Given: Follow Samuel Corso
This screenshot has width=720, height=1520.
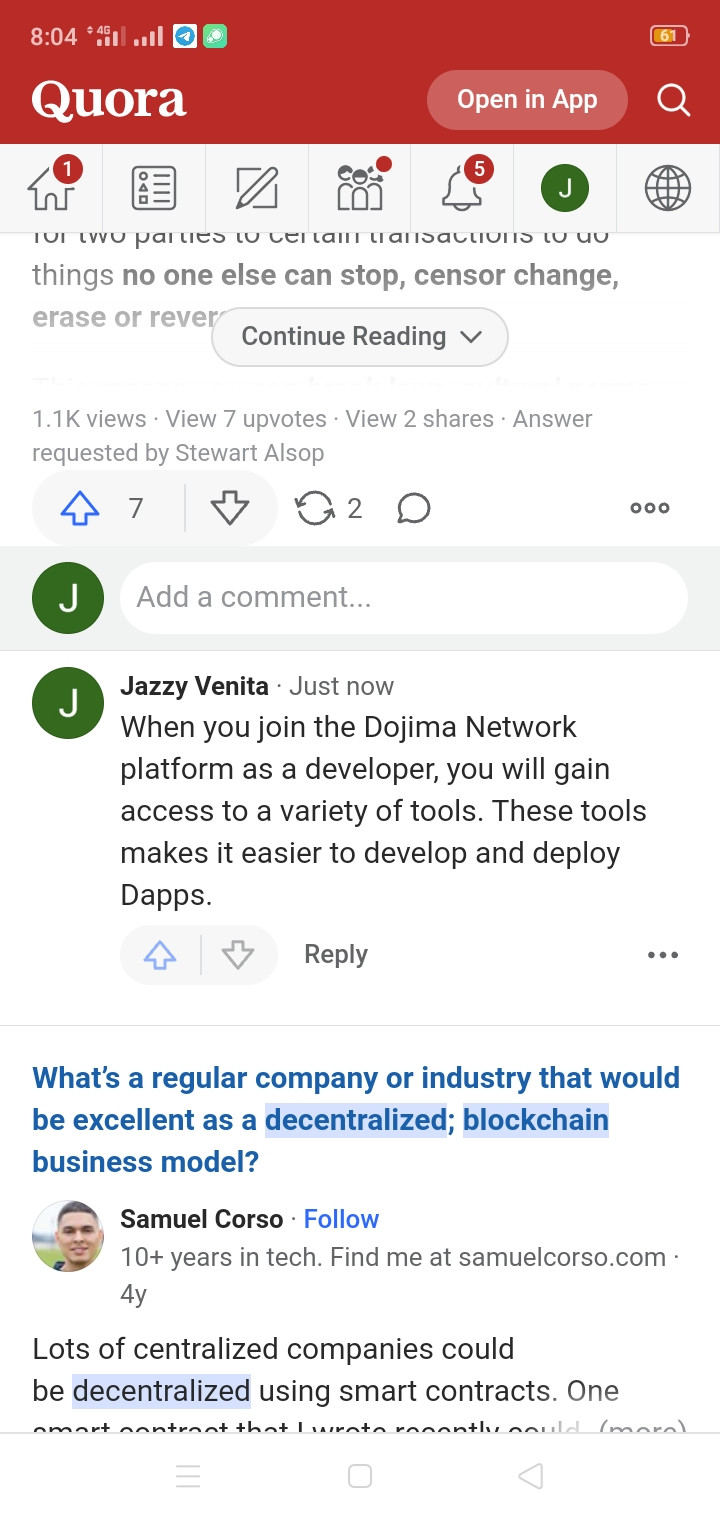Looking at the screenshot, I should click(341, 1219).
